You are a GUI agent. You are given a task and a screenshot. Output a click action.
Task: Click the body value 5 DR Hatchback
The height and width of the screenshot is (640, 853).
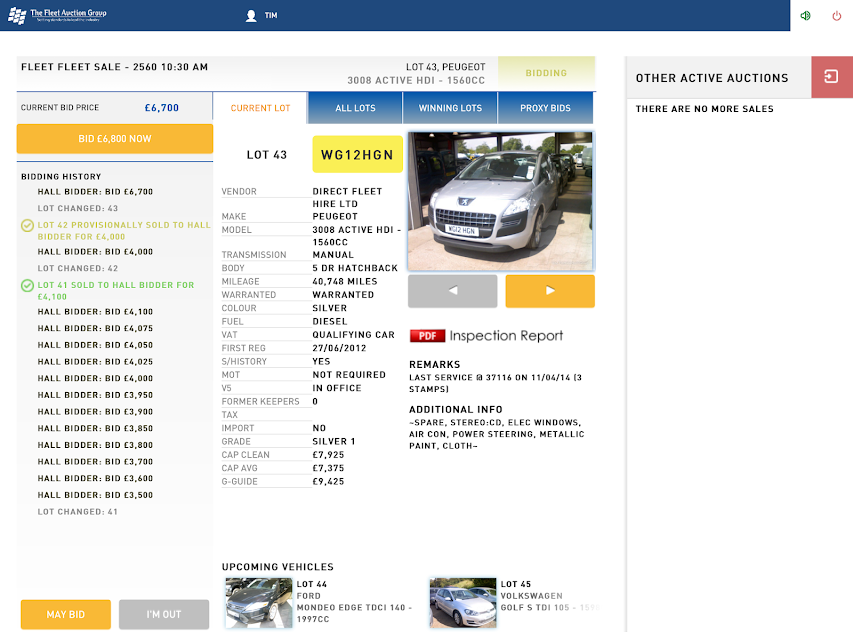point(355,268)
